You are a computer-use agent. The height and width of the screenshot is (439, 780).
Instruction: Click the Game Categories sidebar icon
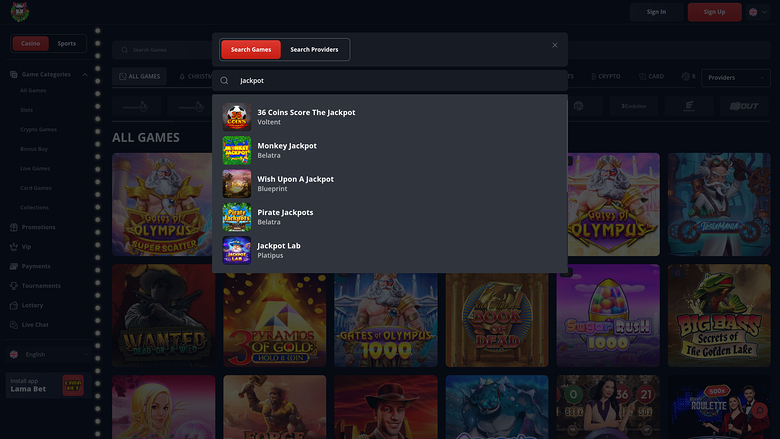click(x=14, y=75)
